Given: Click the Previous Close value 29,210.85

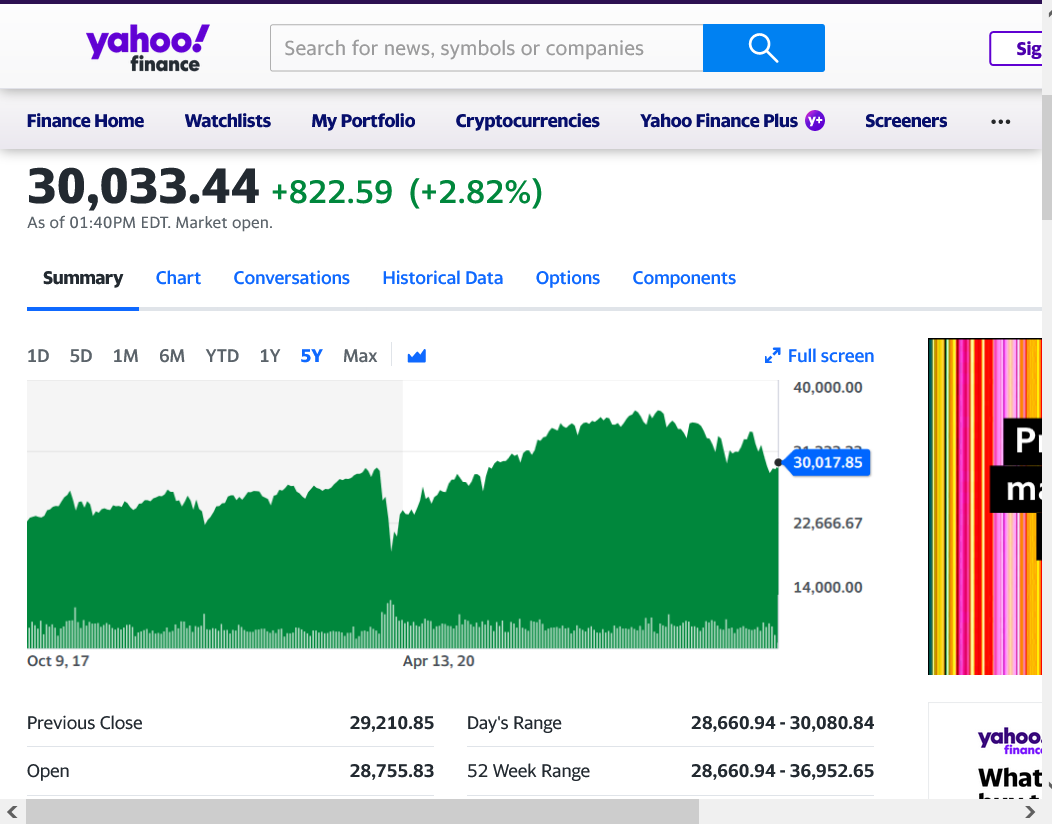Looking at the screenshot, I should pyautogui.click(x=392, y=723).
